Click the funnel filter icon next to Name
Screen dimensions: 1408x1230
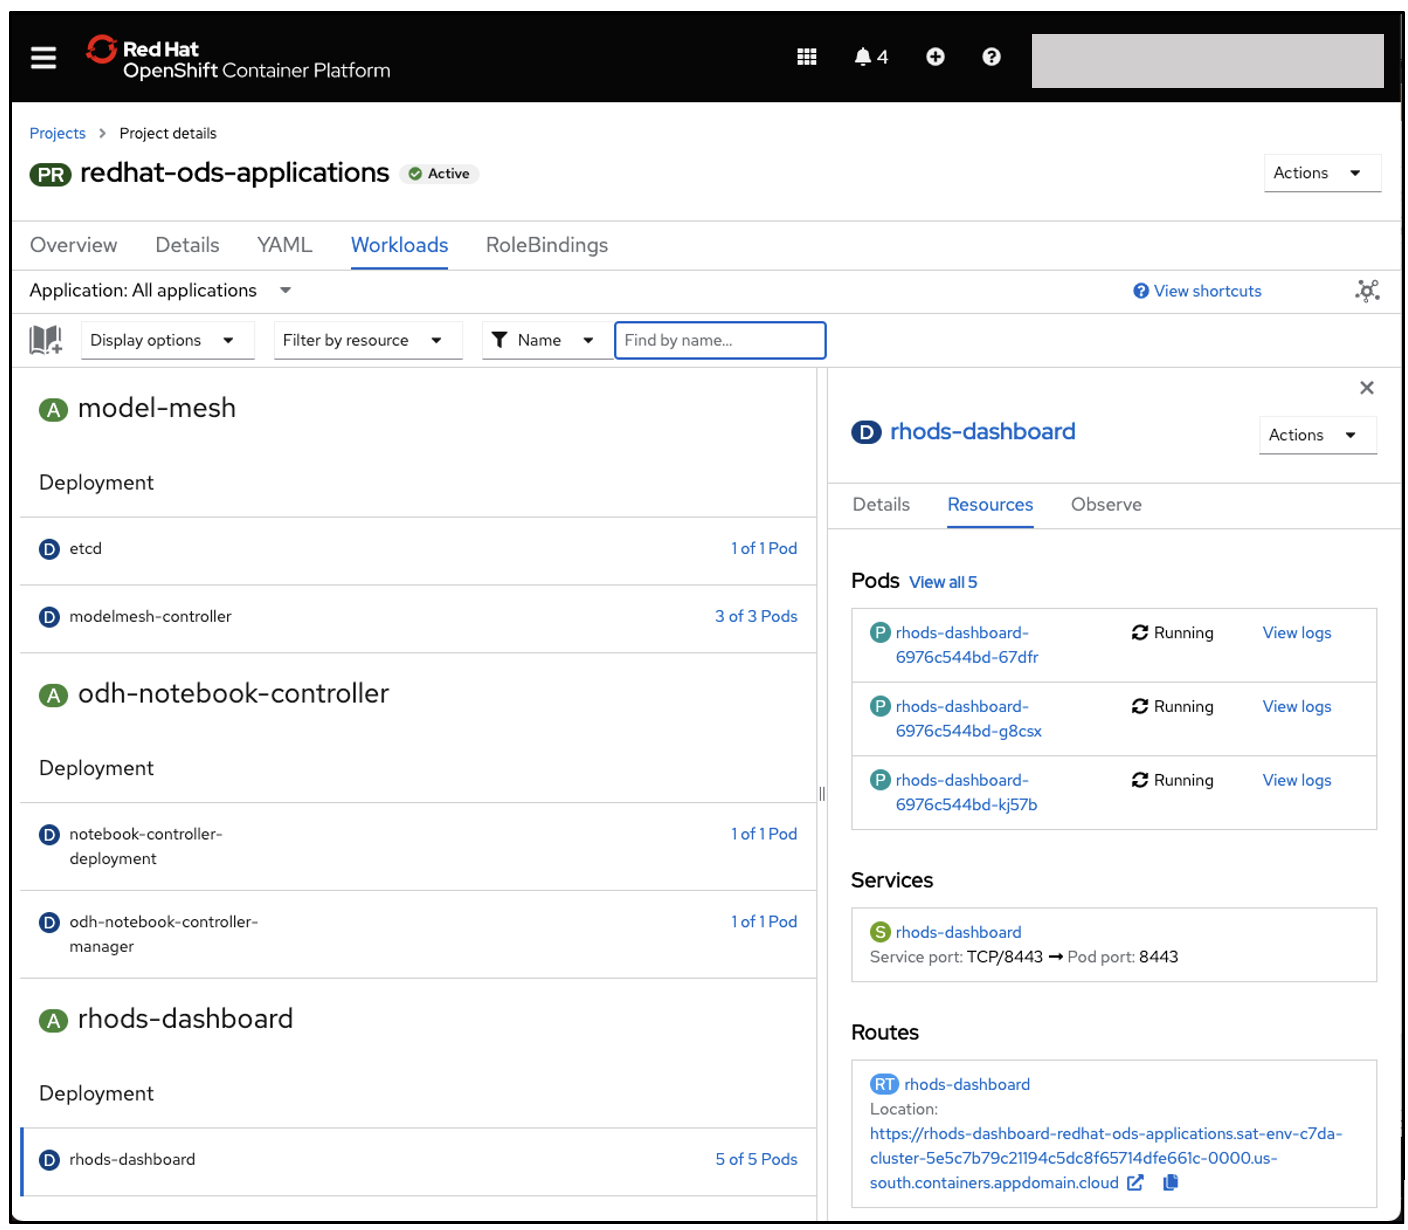coord(499,340)
